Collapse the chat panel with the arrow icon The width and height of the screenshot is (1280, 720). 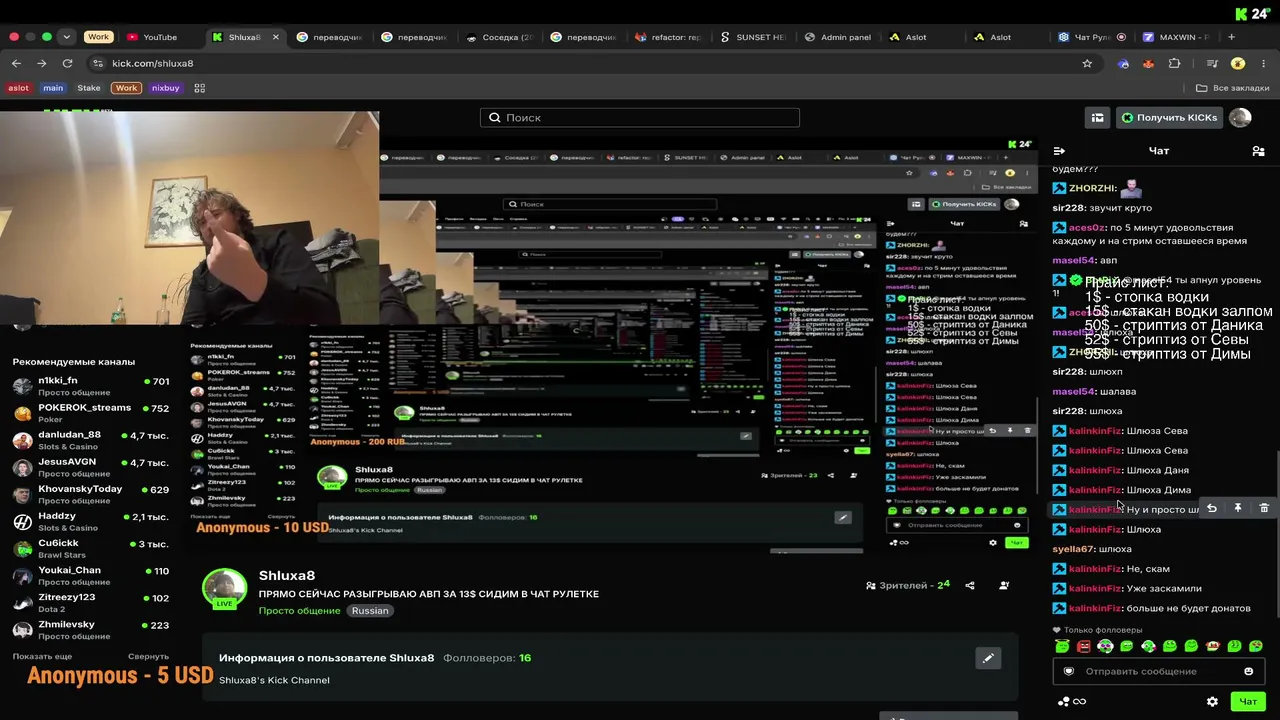[x=1059, y=151]
